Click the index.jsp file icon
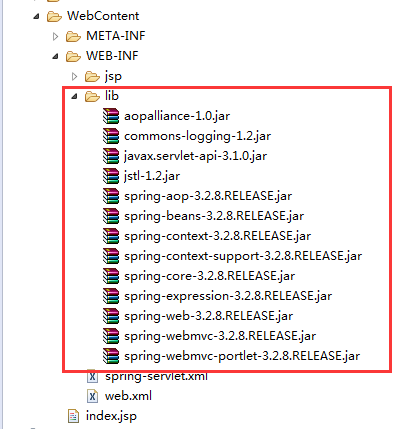403x429 pixels. click(73, 416)
